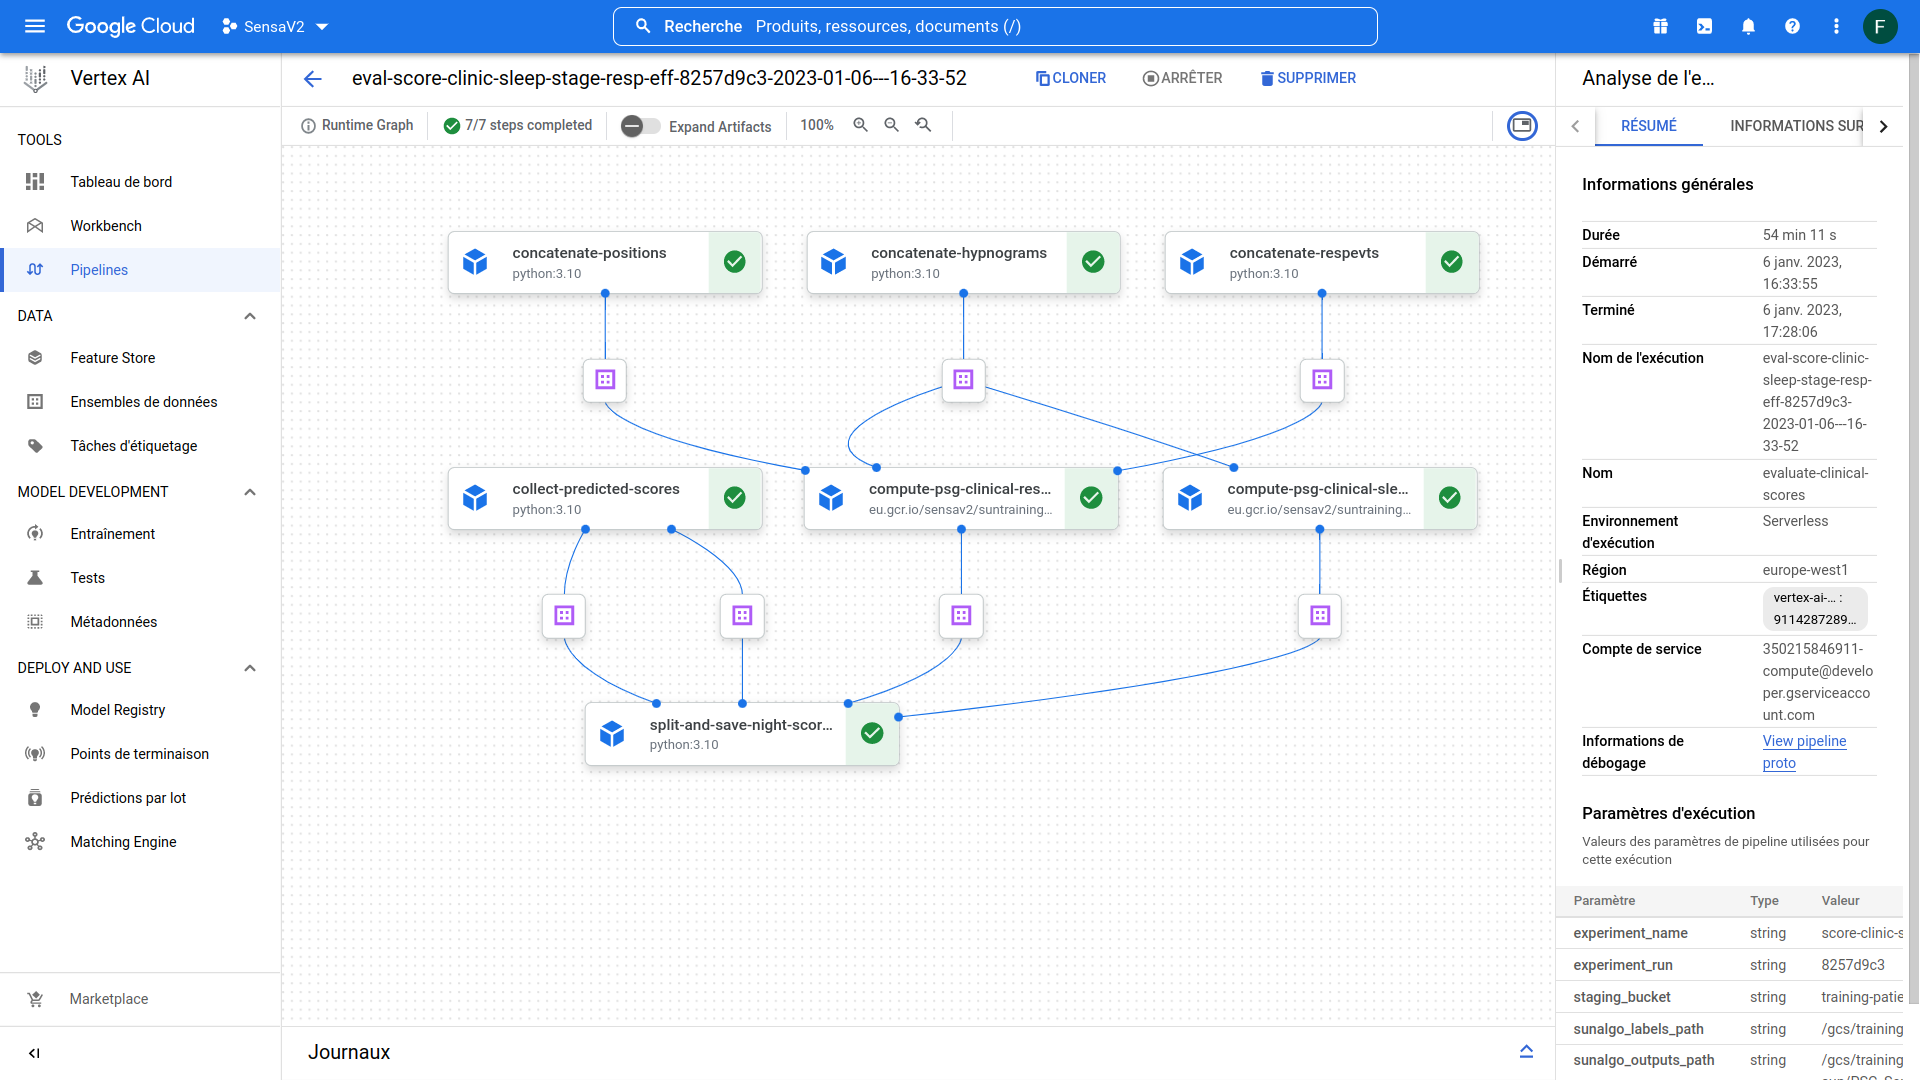1920x1080 pixels.
Task: Open the user account avatar F
Action: [x=1880, y=26]
